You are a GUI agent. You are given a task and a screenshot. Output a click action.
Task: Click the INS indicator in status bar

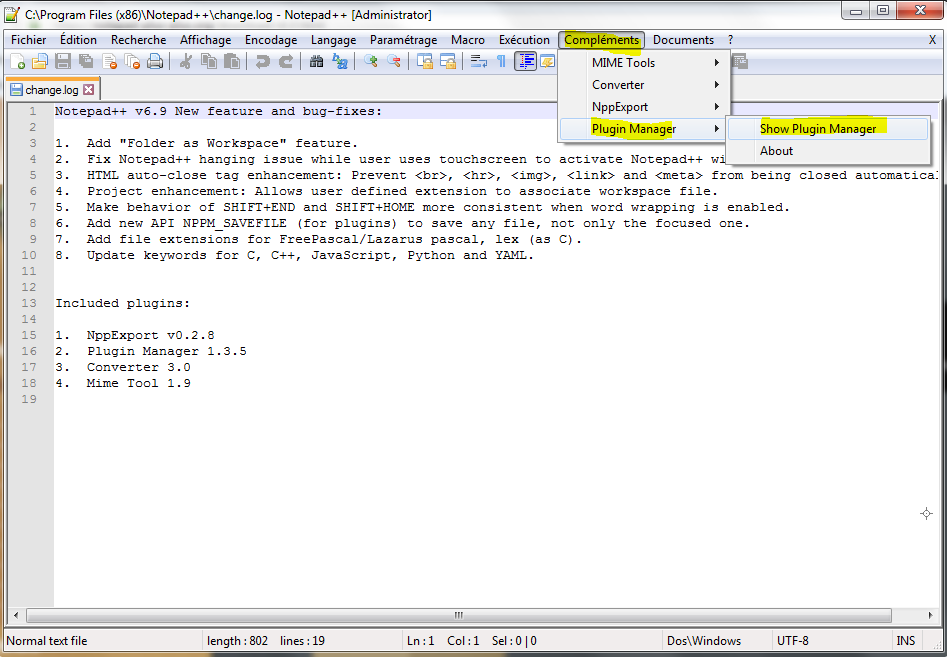coord(905,641)
